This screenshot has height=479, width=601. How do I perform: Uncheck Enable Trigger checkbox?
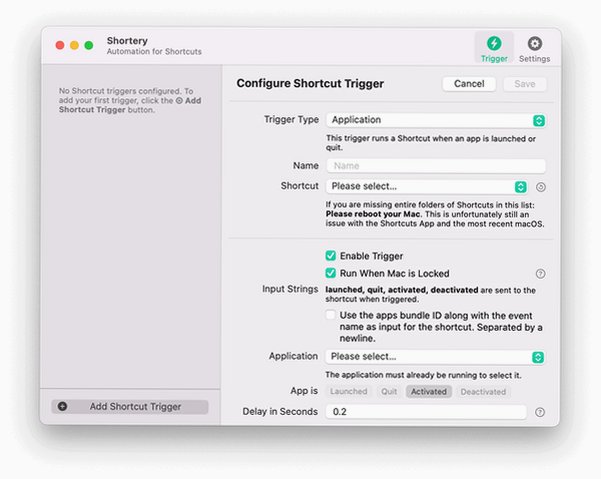tap(330, 256)
